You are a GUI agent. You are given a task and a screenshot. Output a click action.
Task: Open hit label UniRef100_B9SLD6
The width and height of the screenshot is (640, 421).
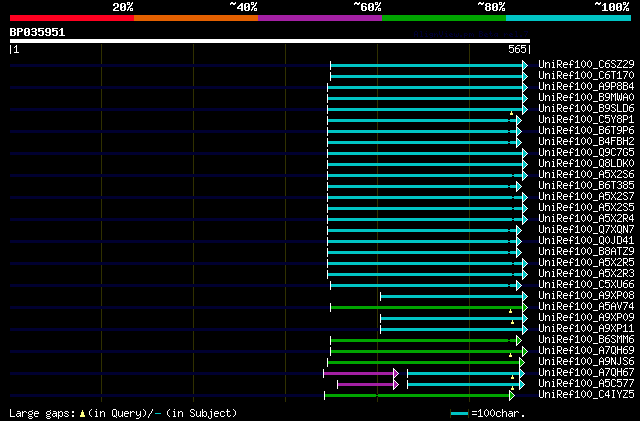(x=586, y=109)
